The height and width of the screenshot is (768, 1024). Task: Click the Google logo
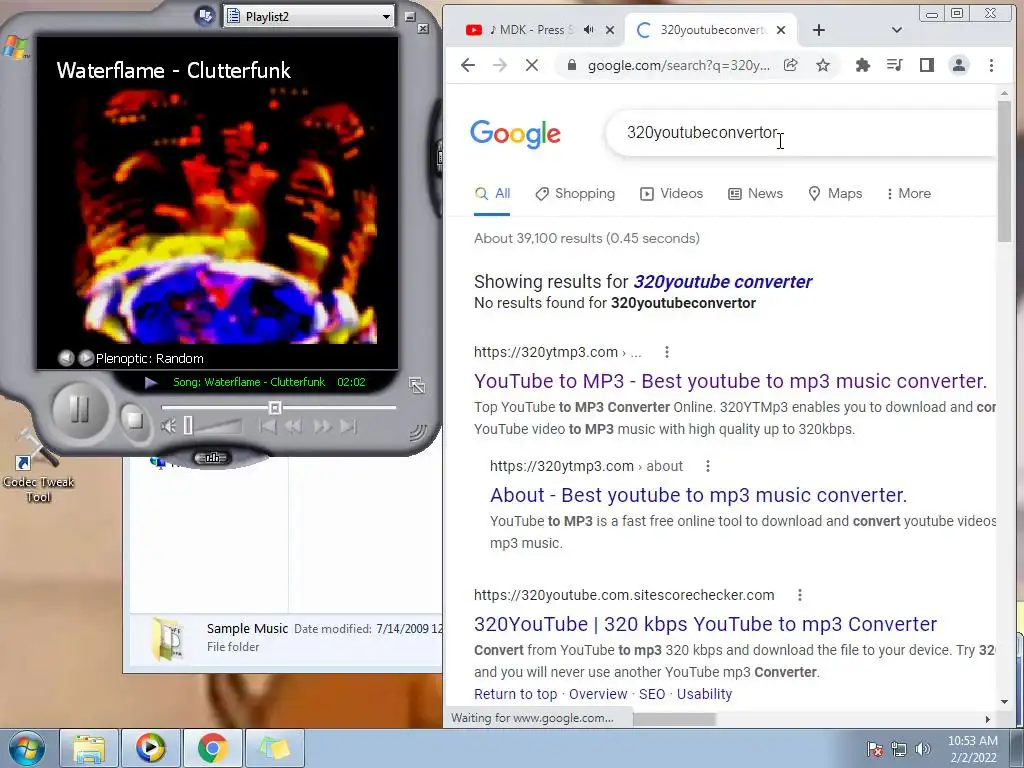515,134
